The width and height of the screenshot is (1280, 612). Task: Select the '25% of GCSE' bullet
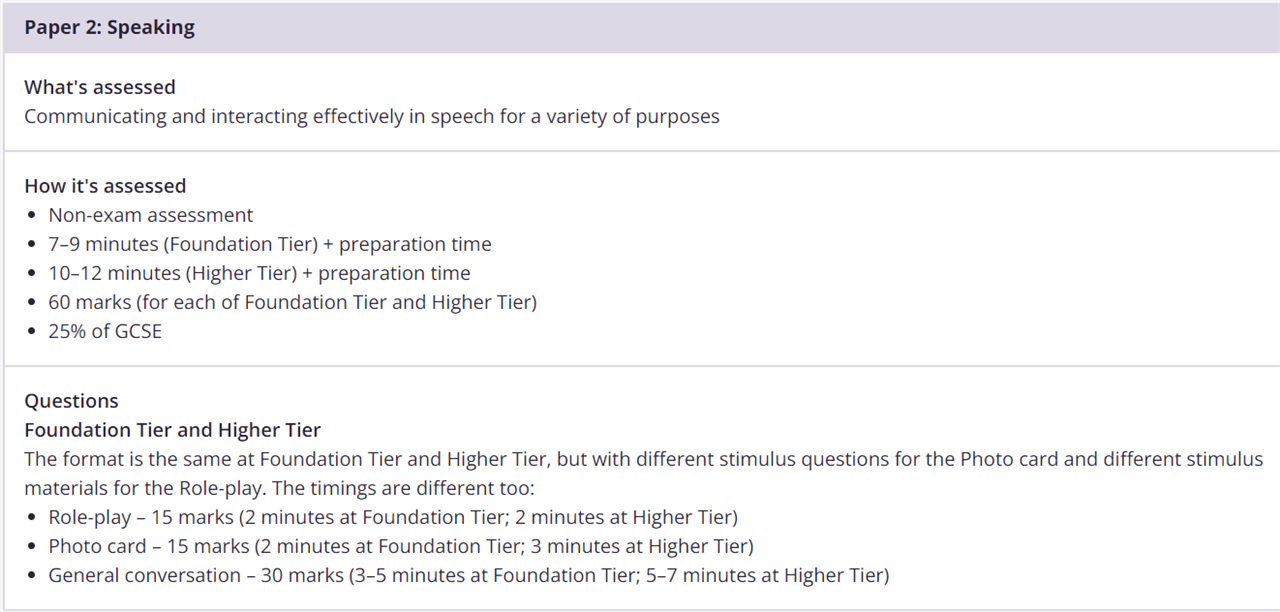(x=105, y=331)
